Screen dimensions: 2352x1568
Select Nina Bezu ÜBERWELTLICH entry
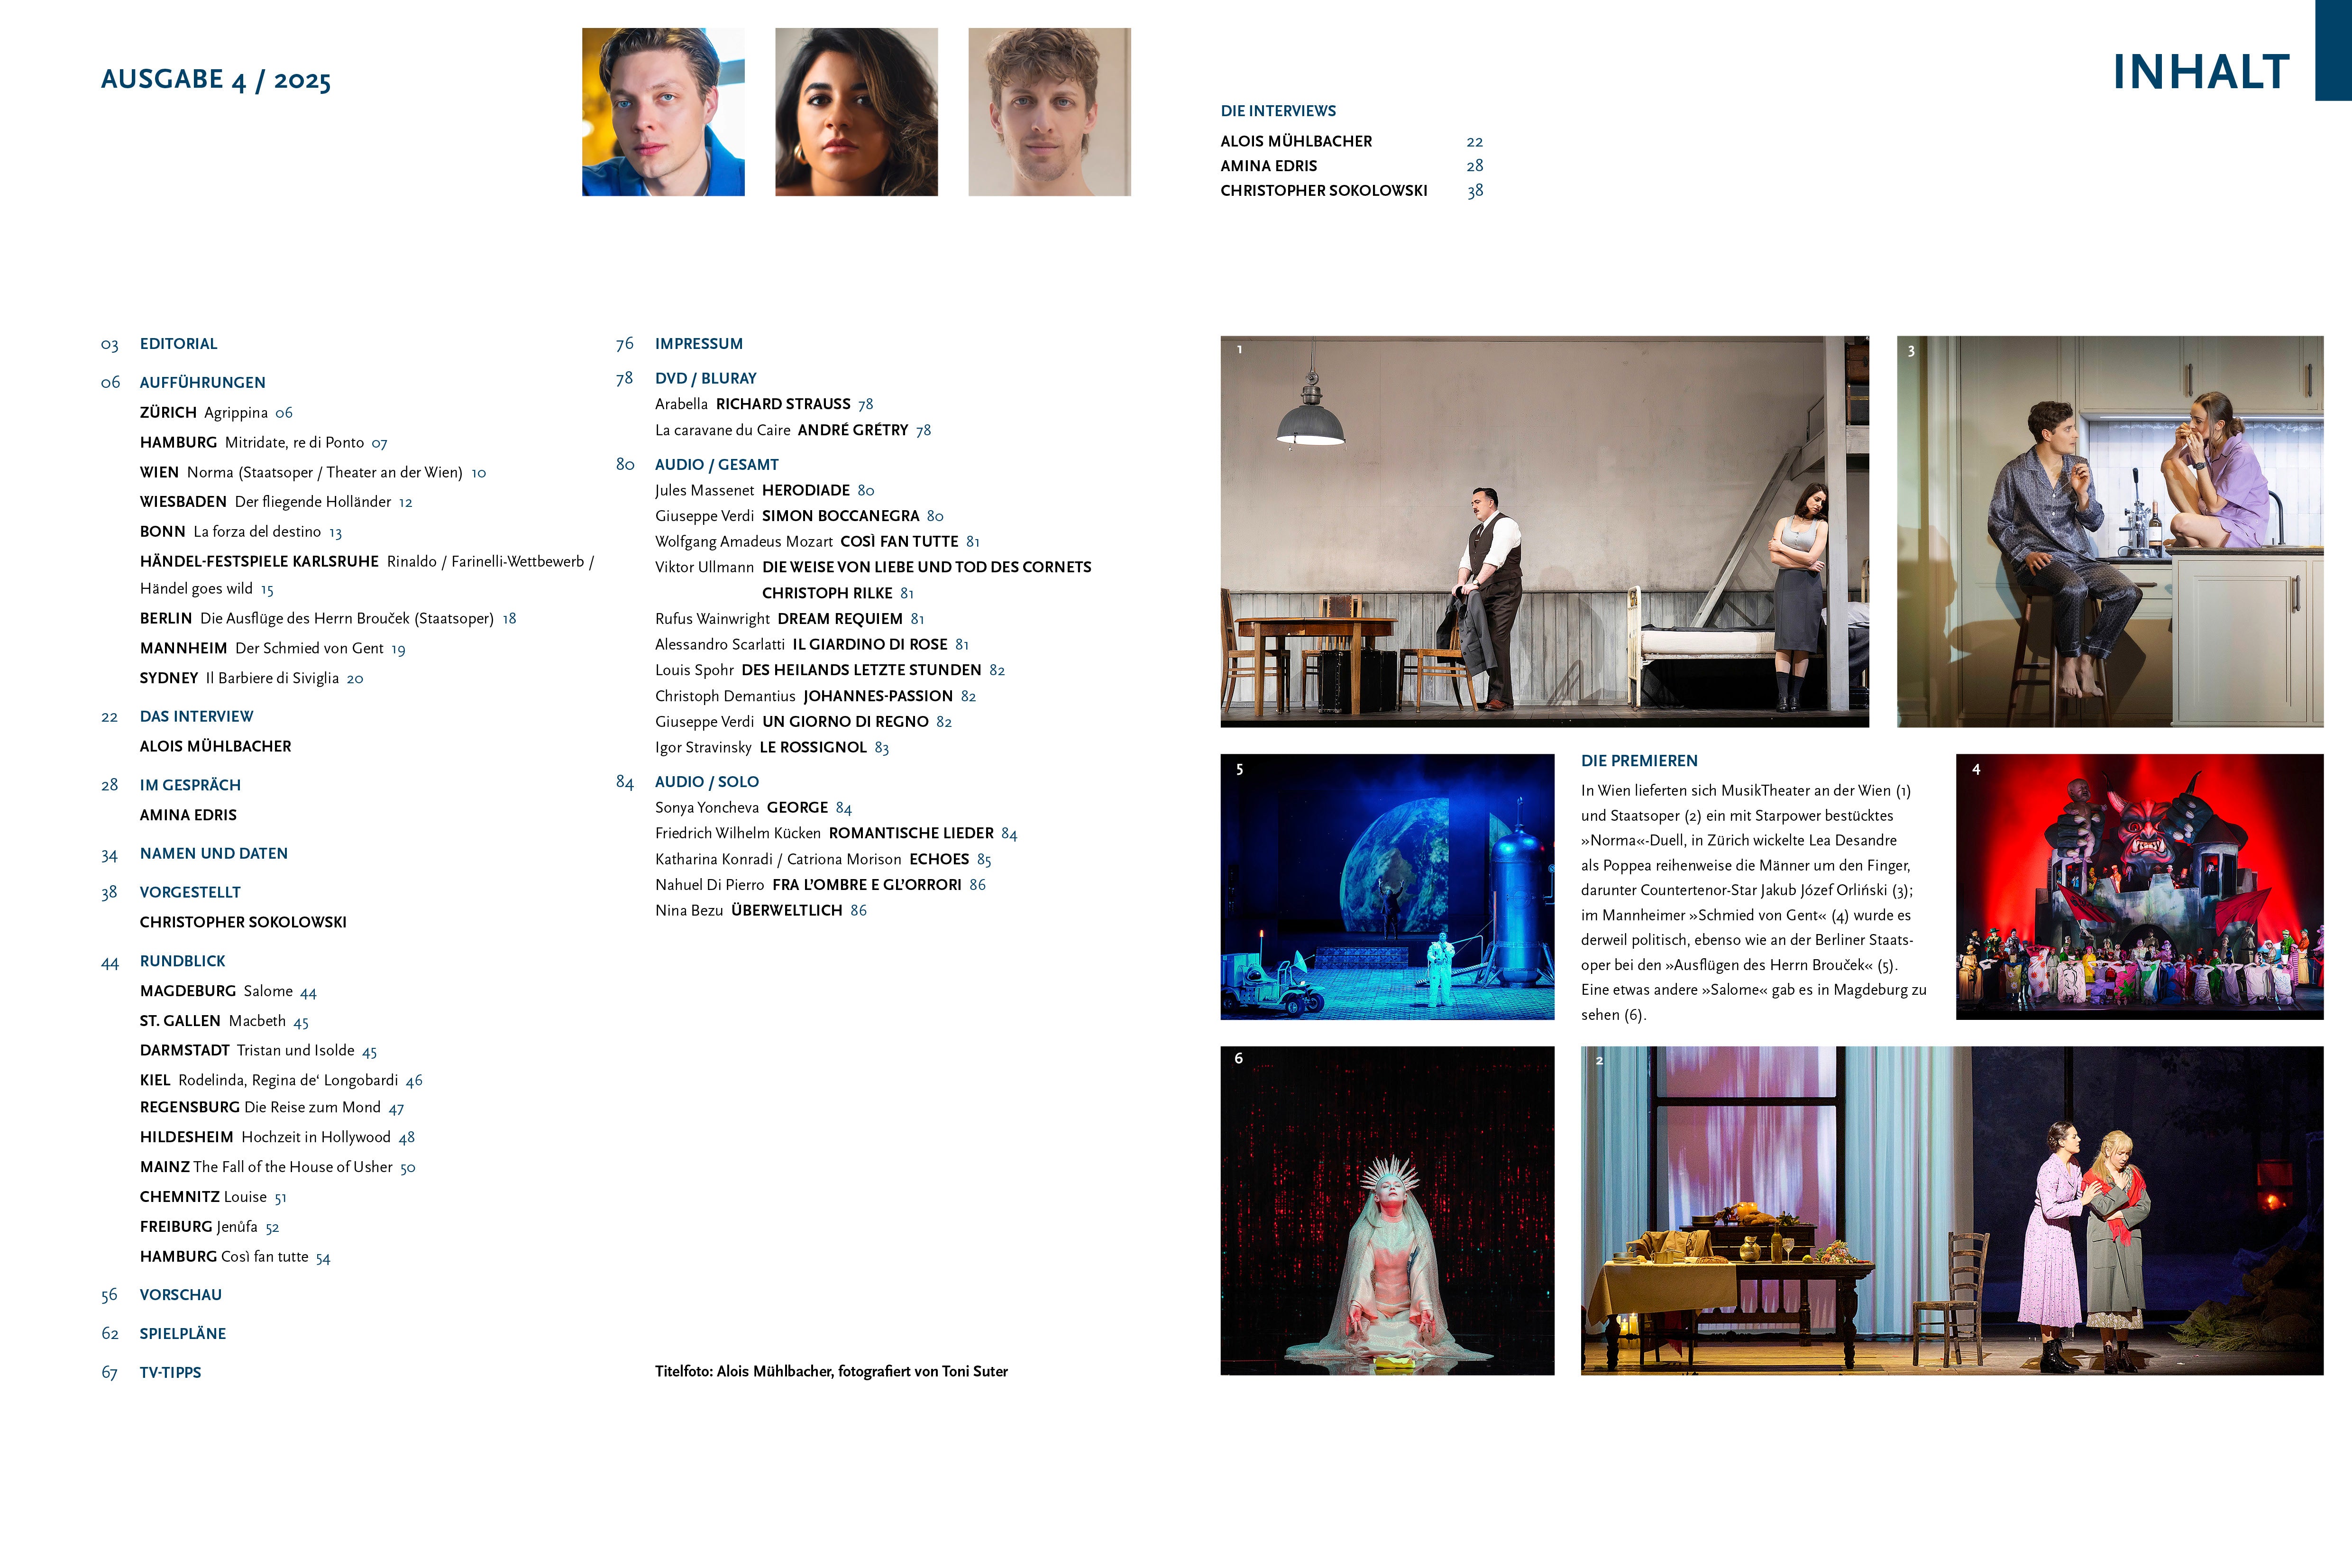[760, 911]
